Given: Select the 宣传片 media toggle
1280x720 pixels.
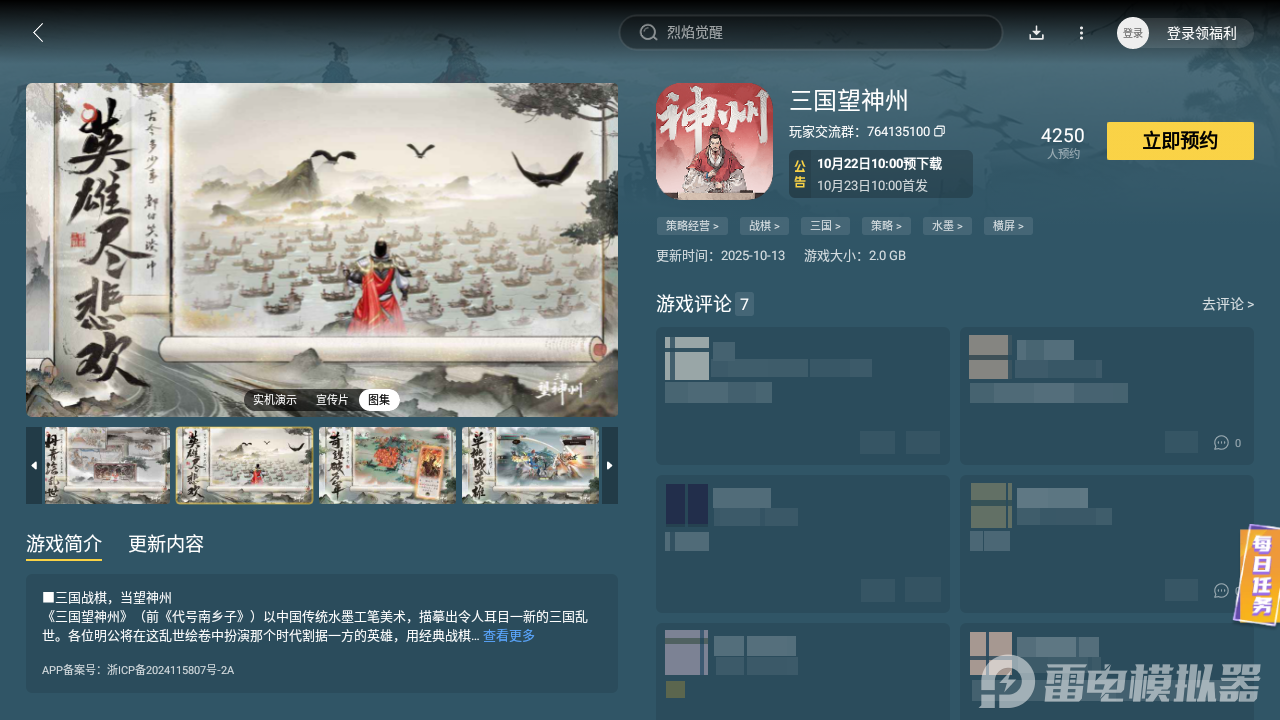Looking at the screenshot, I should pos(332,399).
